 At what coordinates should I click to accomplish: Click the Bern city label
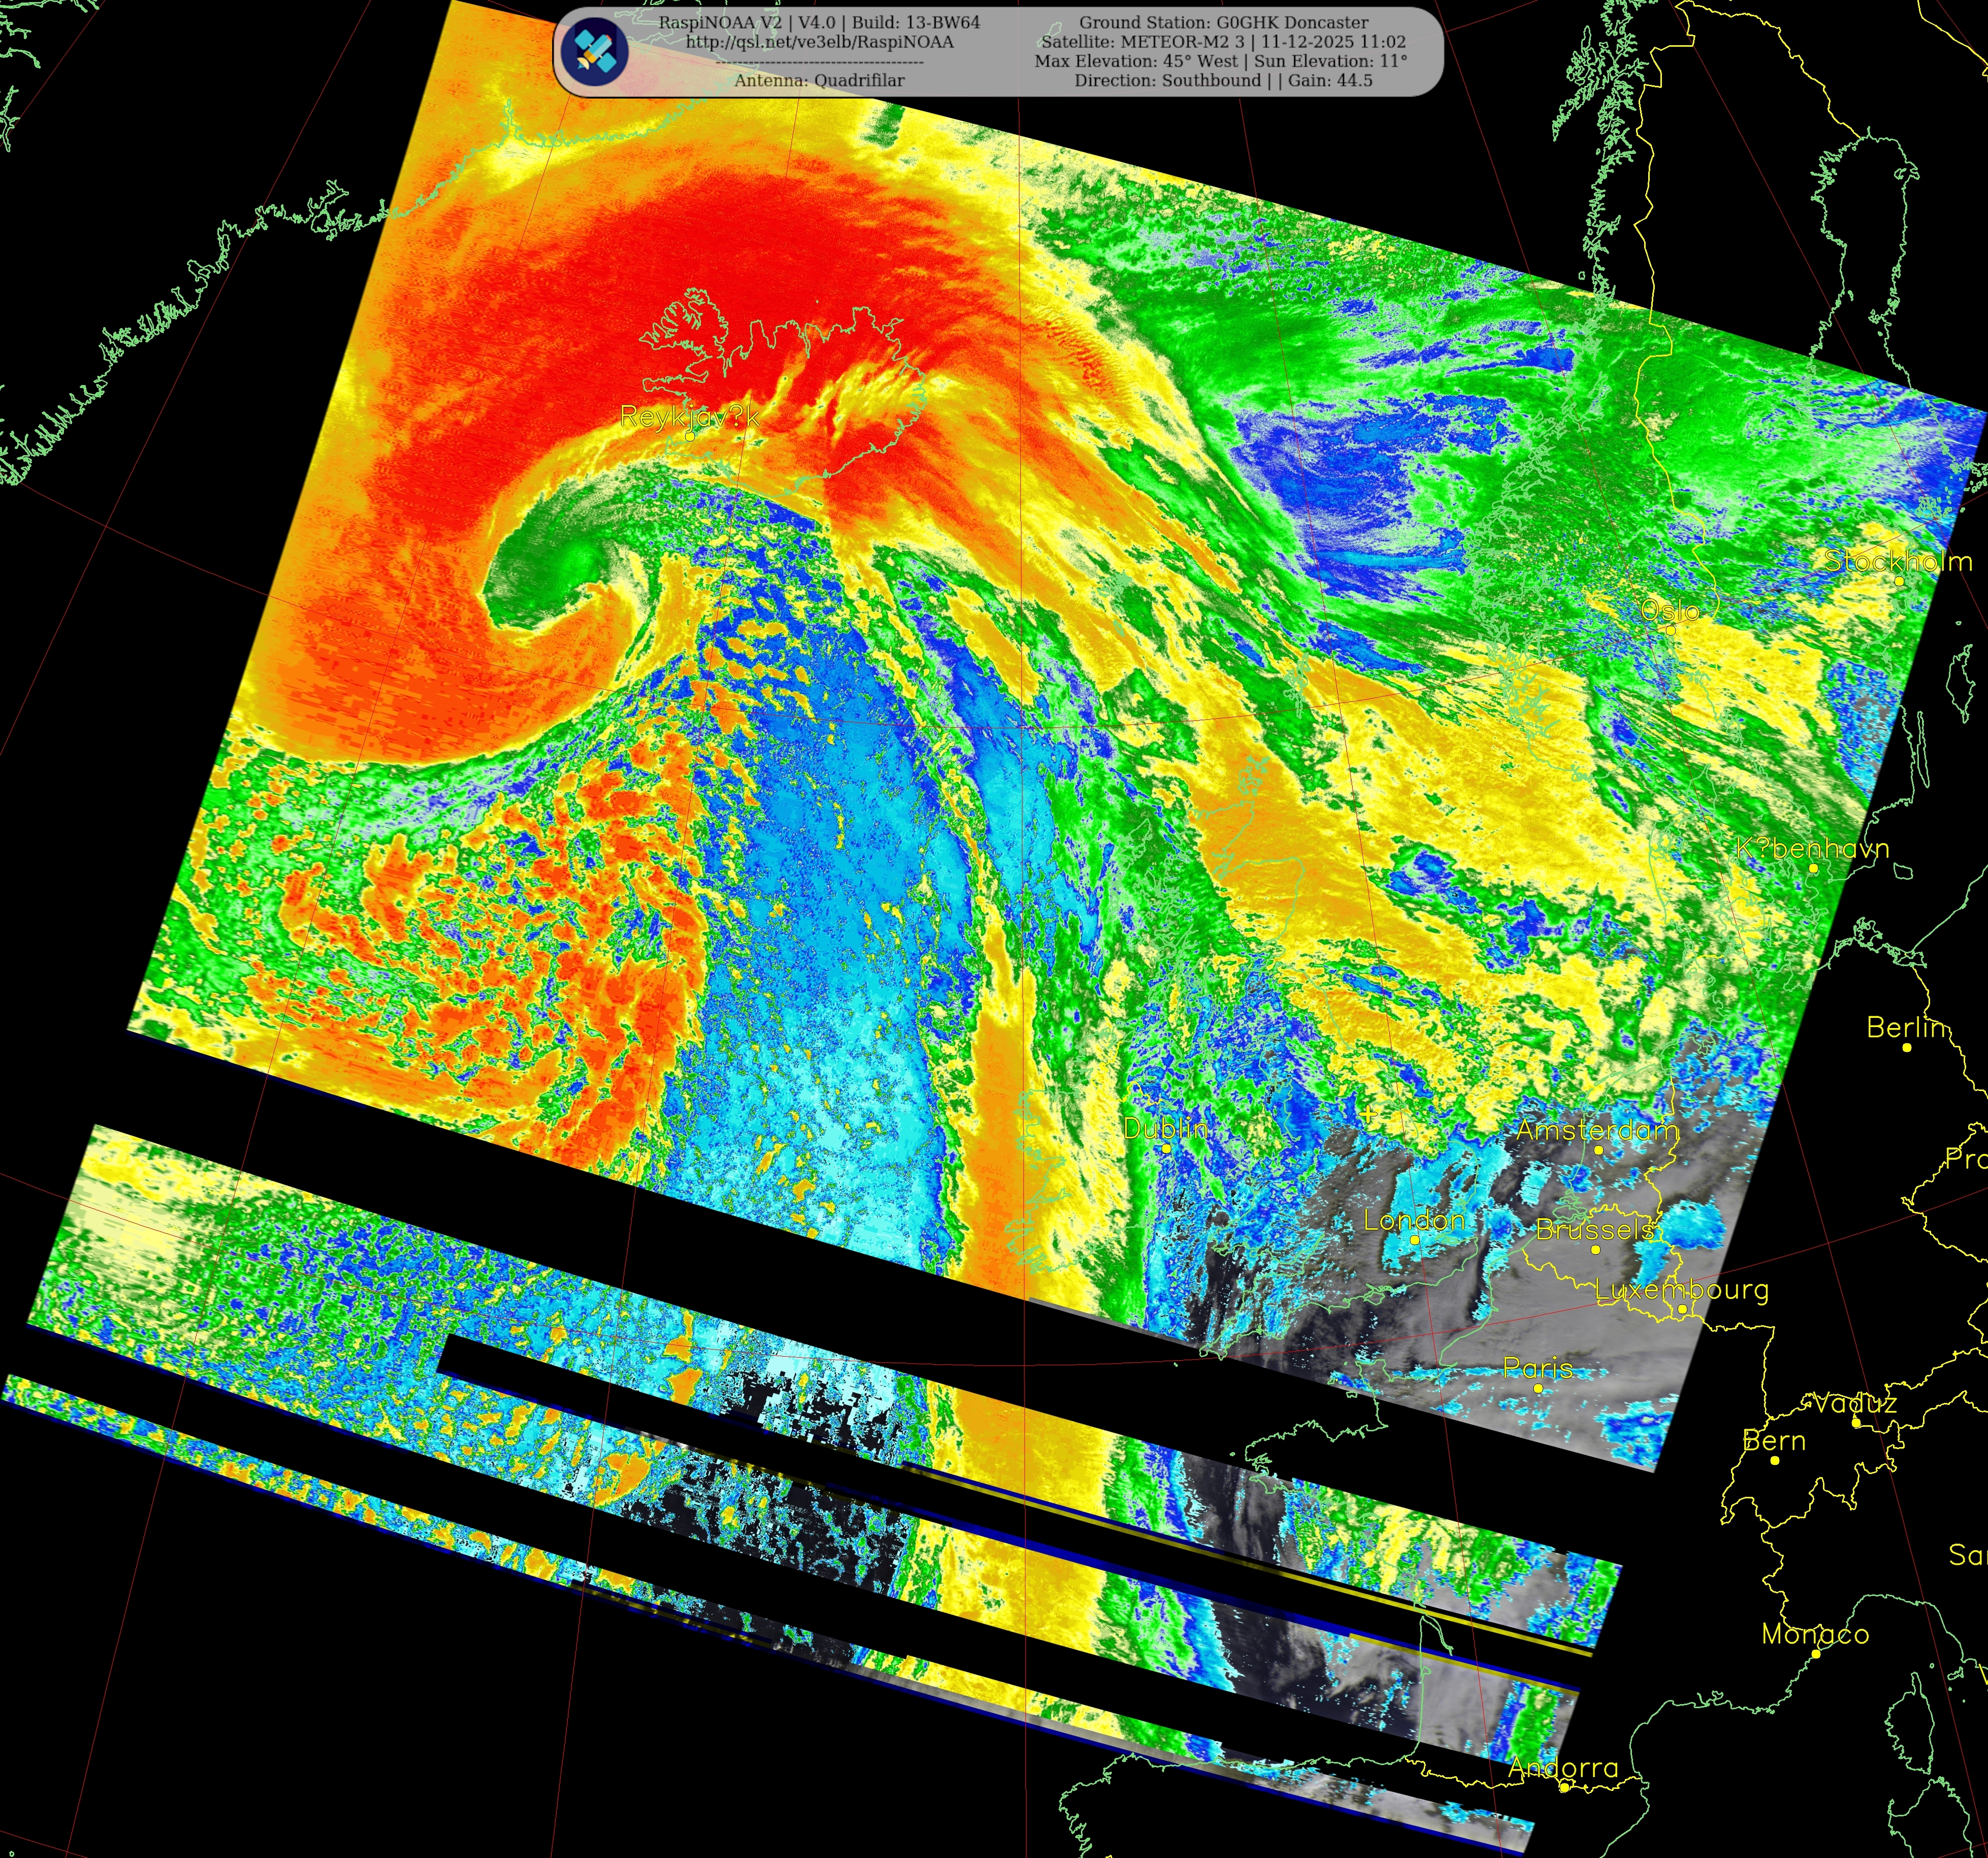[x=1774, y=1441]
